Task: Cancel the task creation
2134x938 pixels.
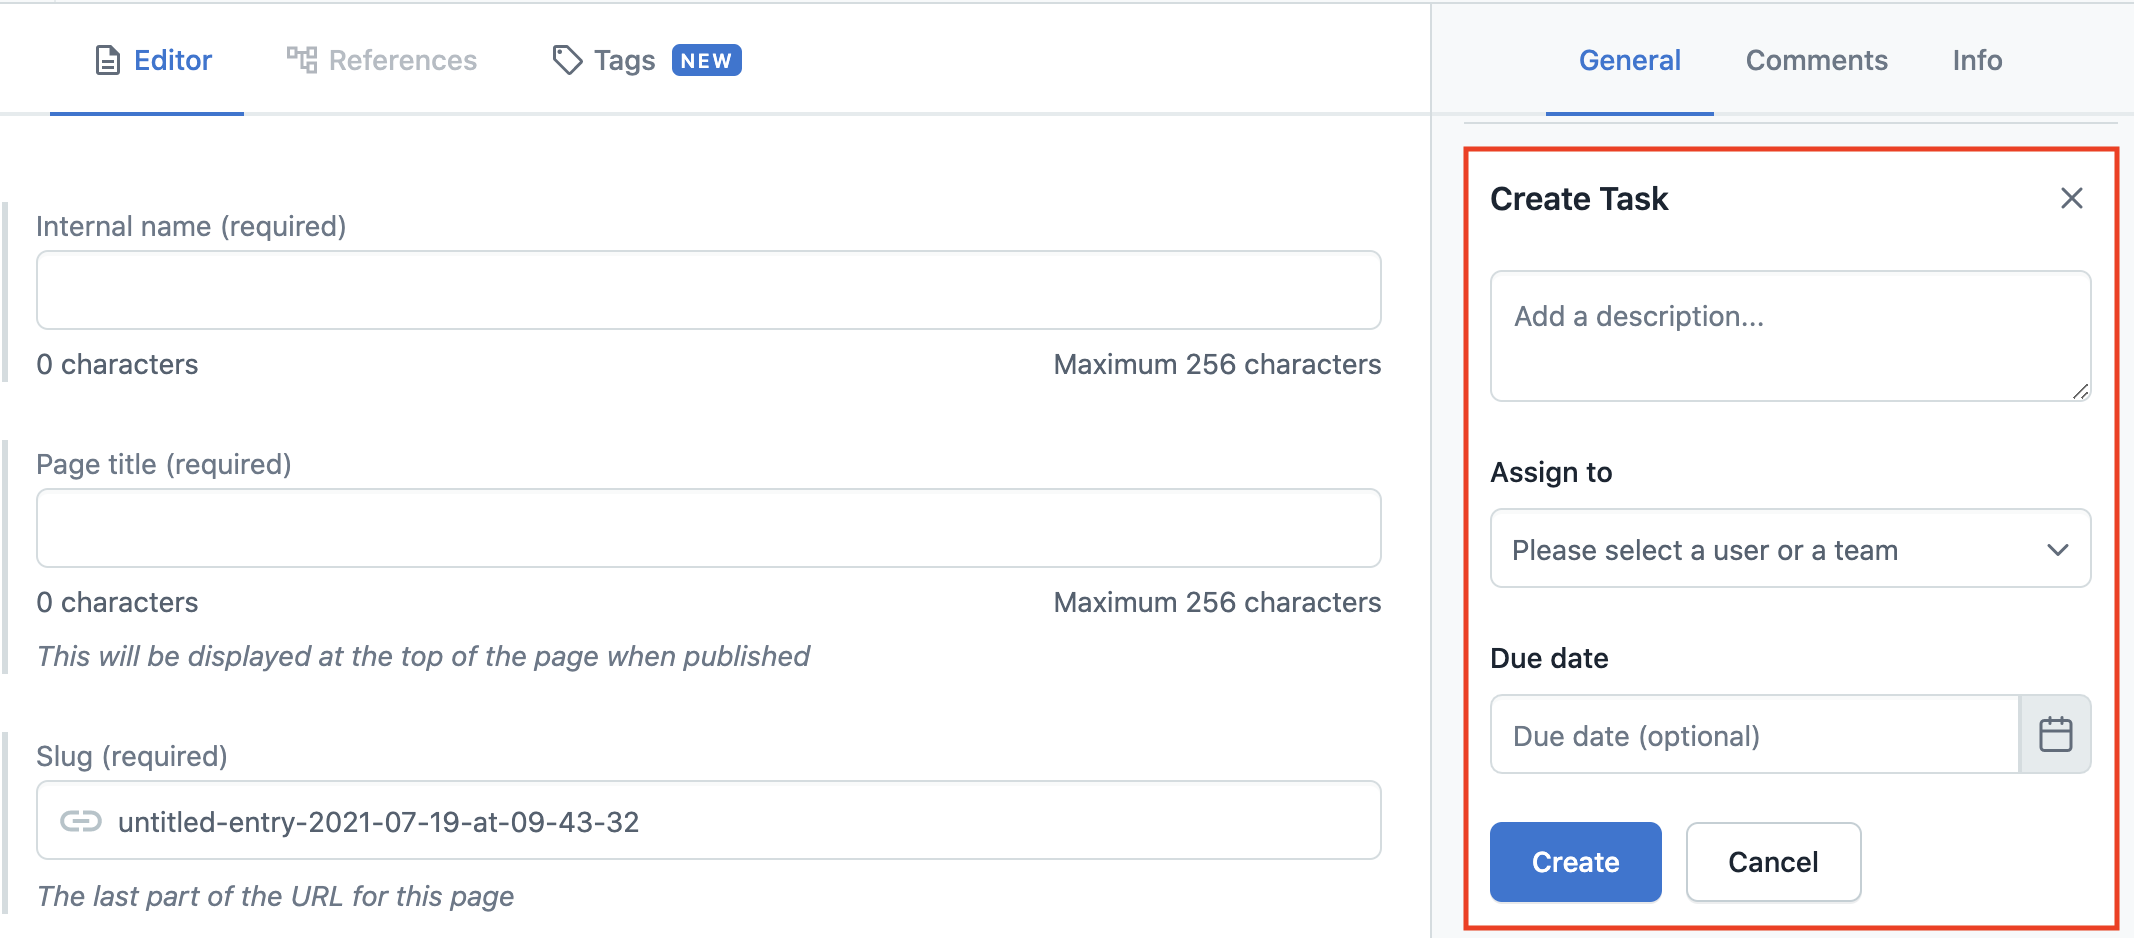Action: point(1772,862)
